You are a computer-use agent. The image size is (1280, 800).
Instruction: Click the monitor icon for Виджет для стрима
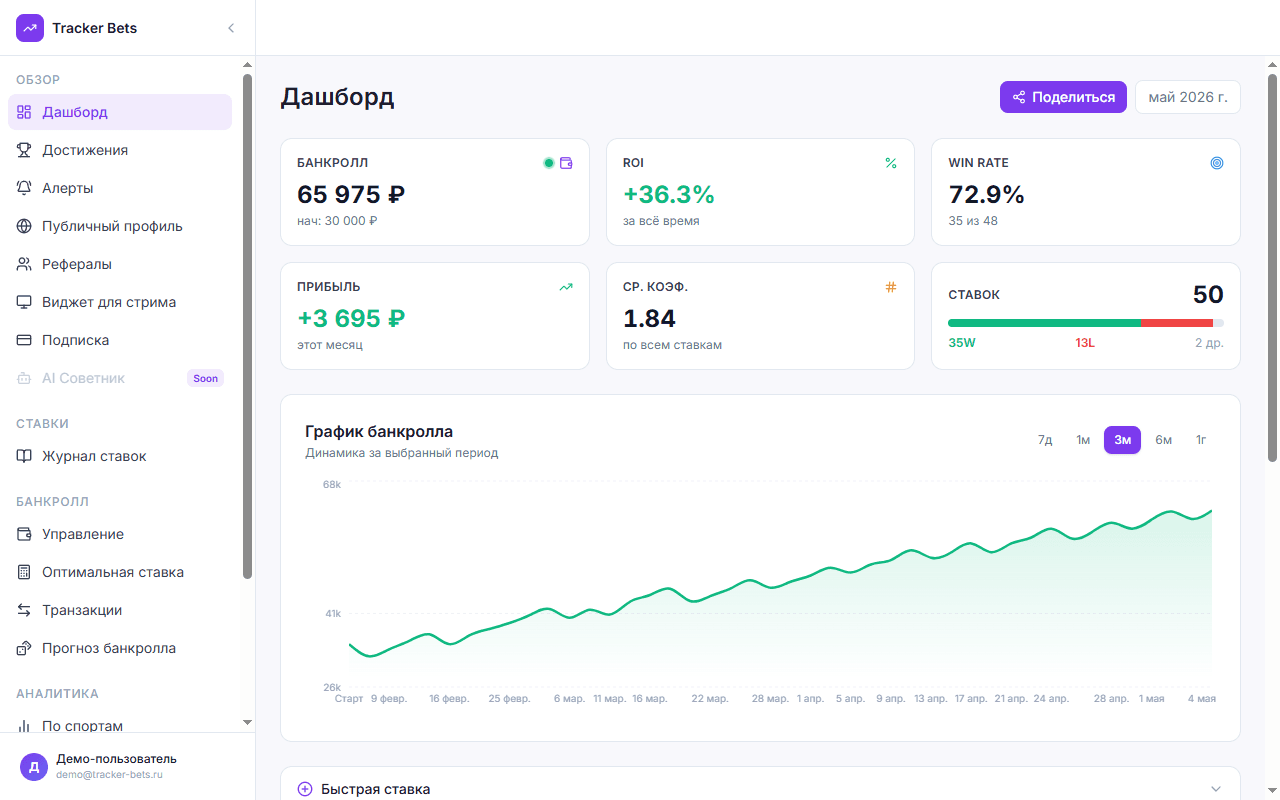coord(24,302)
